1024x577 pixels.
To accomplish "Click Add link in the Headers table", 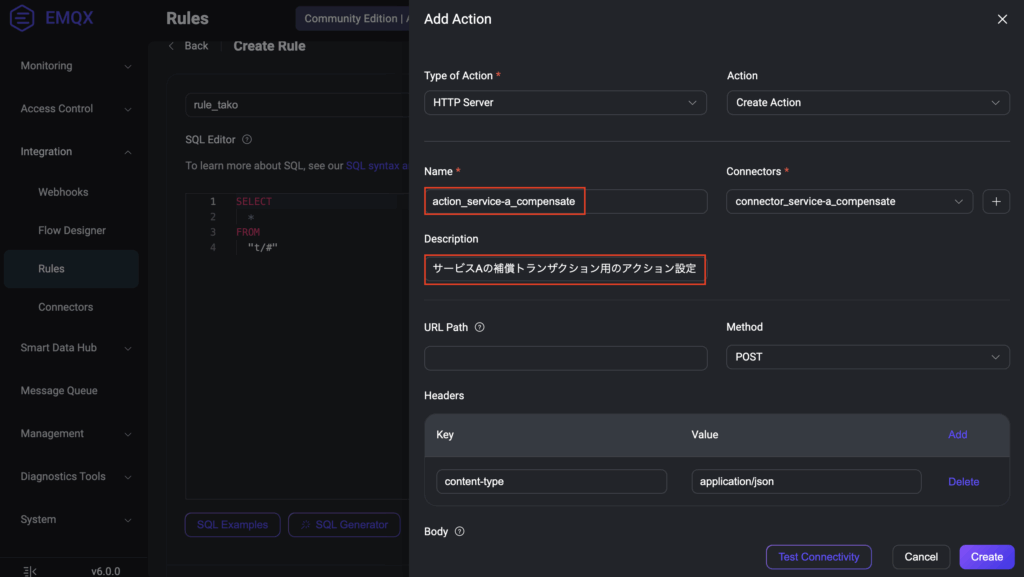I will click(x=957, y=435).
